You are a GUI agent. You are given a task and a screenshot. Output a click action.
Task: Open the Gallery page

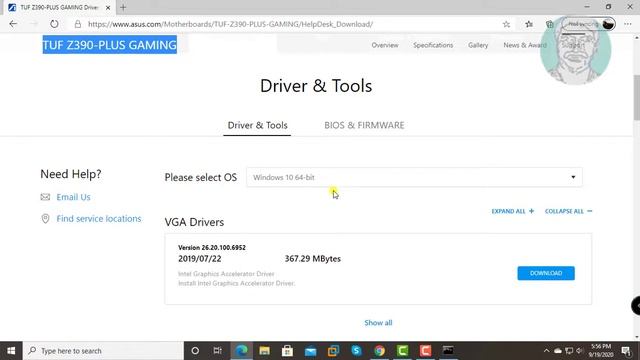tap(478, 45)
